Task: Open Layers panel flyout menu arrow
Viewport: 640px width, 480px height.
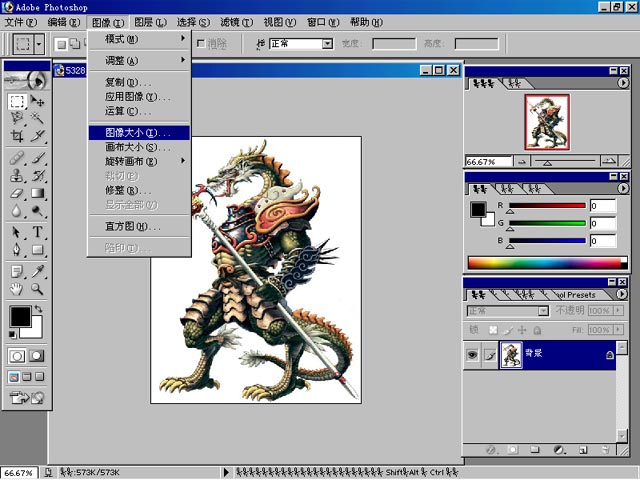Action: [621, 293]
